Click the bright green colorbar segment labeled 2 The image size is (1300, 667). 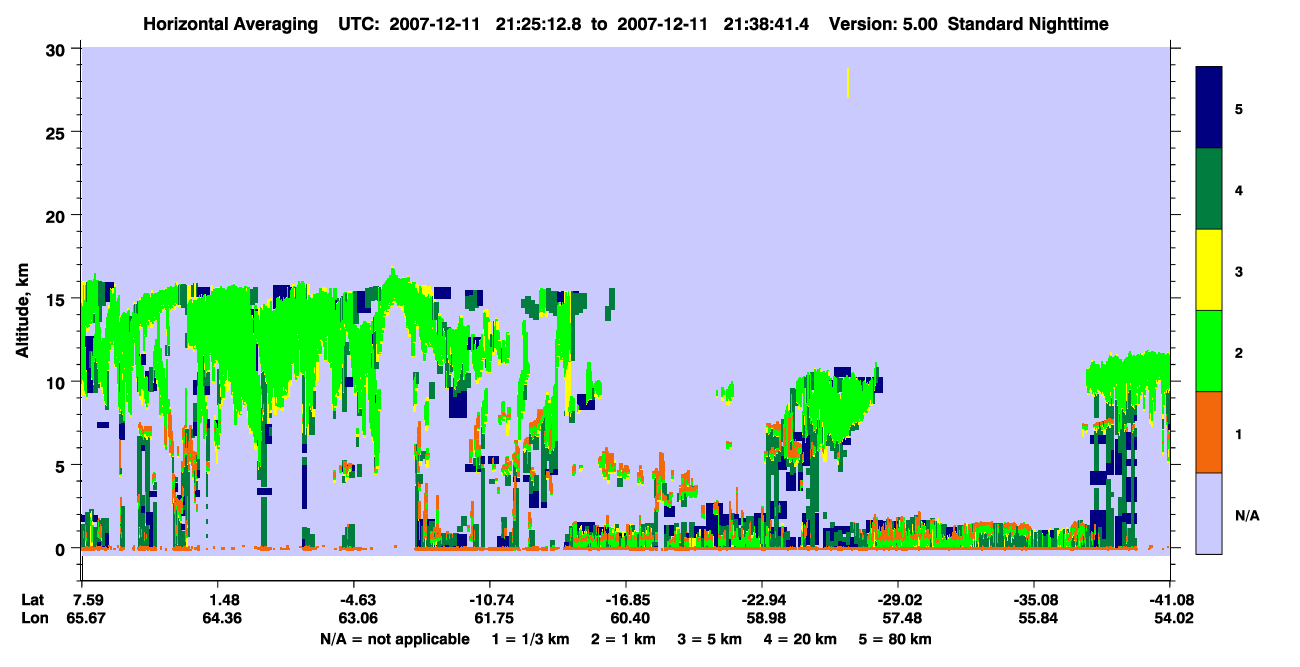[x=1209, y=351]
